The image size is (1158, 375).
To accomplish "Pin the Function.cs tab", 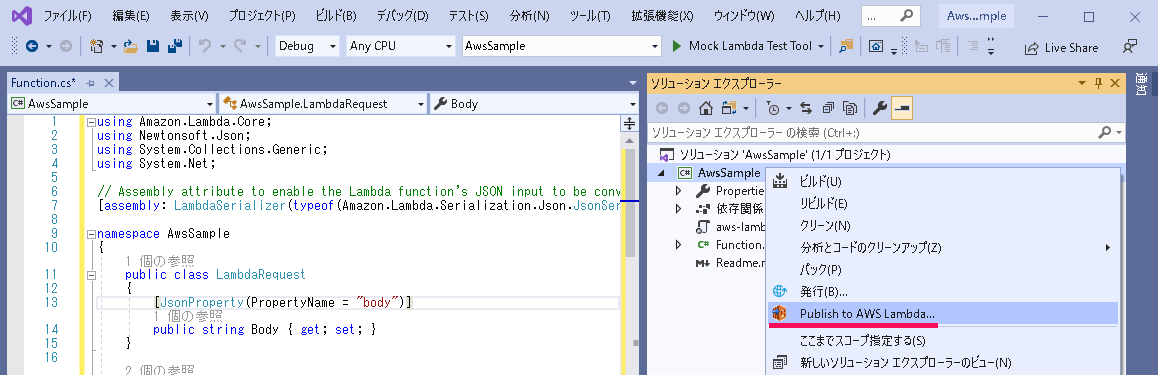I will coord(91,83).
